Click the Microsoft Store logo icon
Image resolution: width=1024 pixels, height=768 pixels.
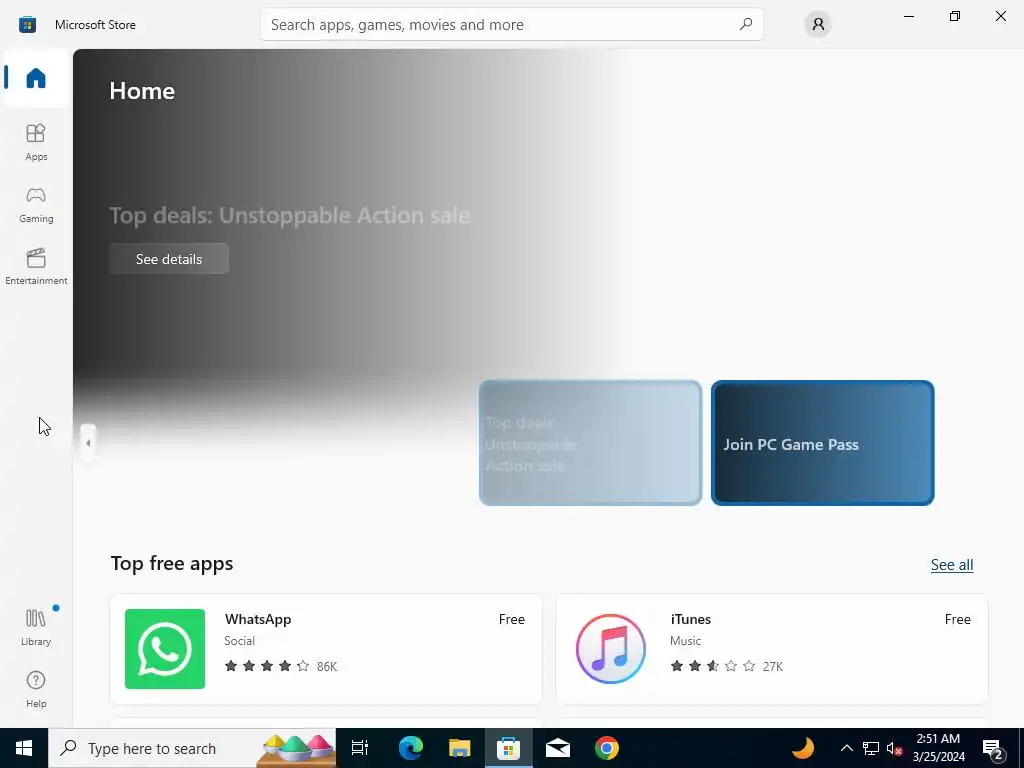point(27,25)
